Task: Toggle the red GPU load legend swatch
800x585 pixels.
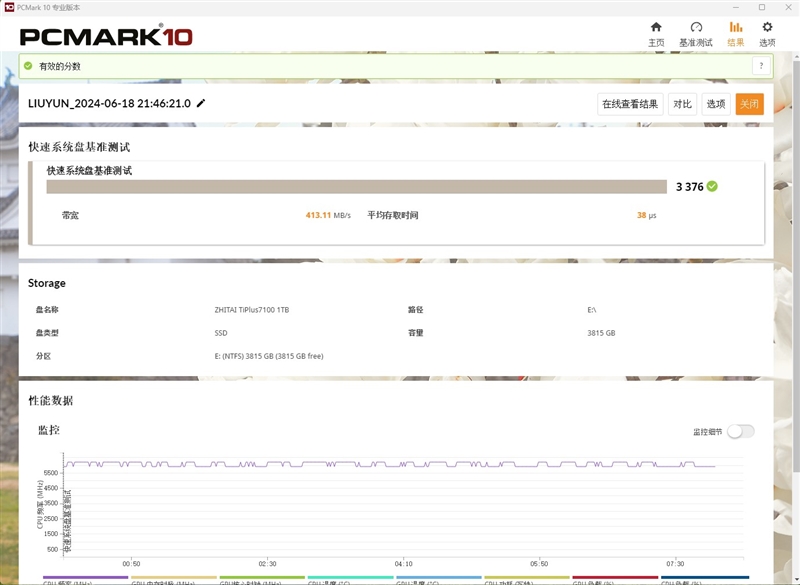Action: point(615,577)
